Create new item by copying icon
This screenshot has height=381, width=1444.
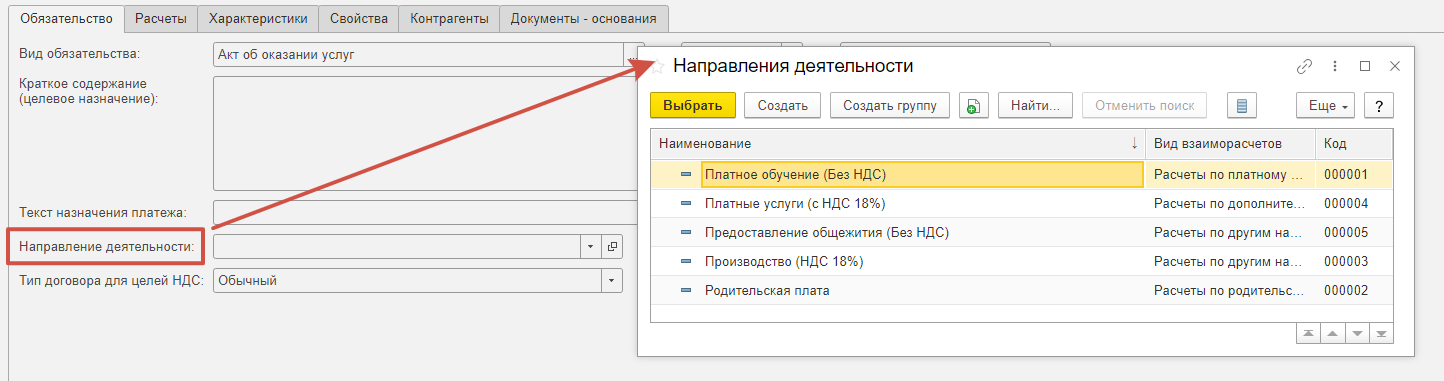tap(974, 105)
